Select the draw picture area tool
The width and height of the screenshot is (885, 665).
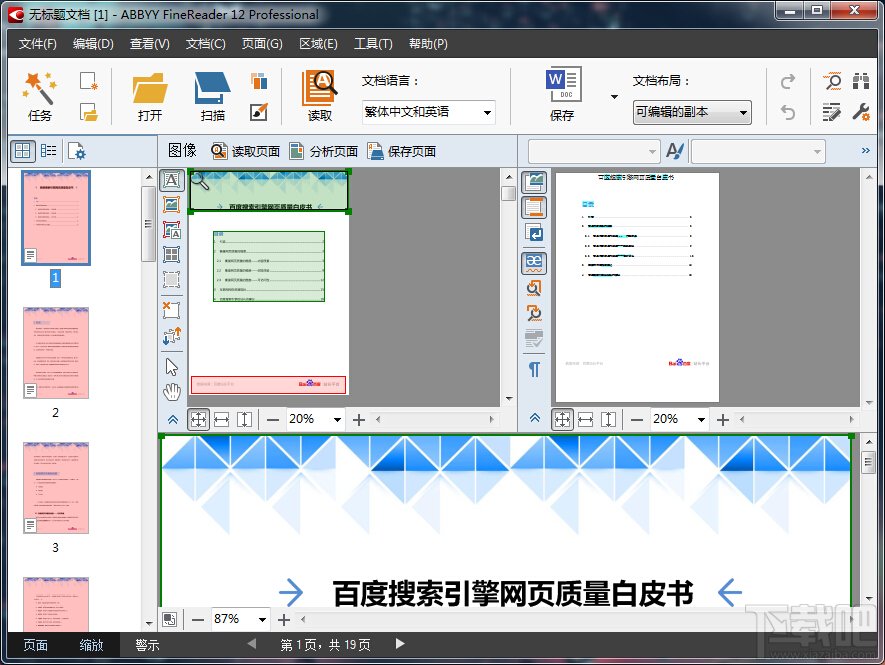click(x=172, y=204)
